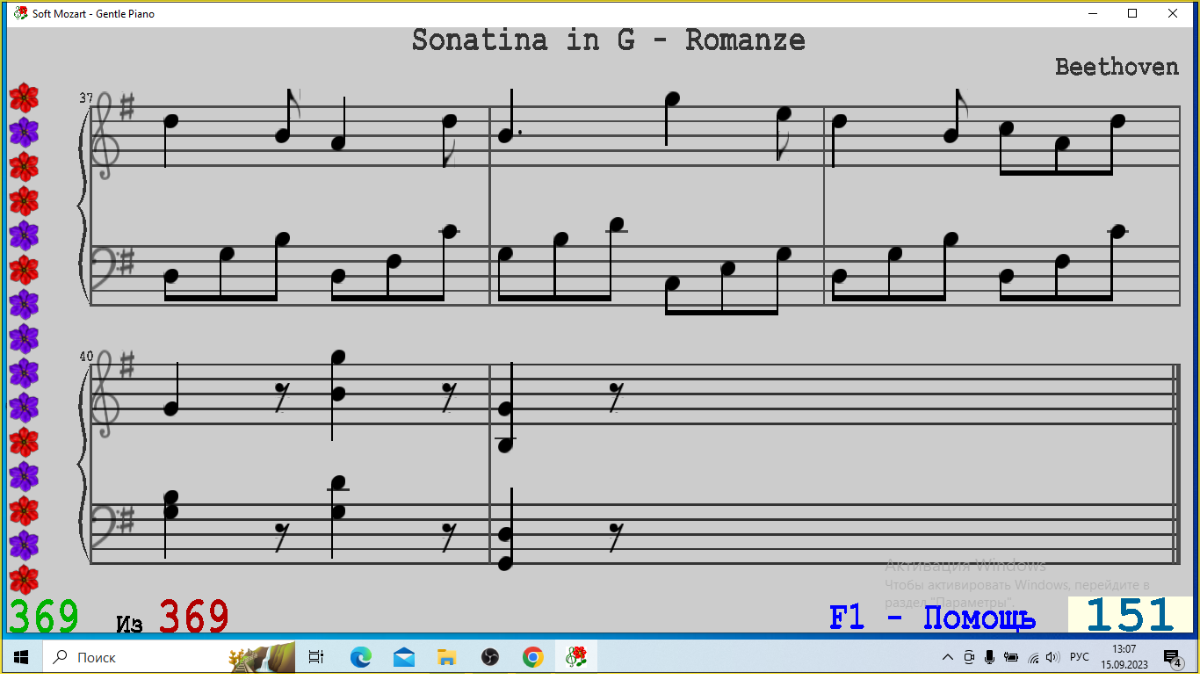This screenshot has height=674, width=1200.
Task: Click measure number 37
Action: pos(86,98)
